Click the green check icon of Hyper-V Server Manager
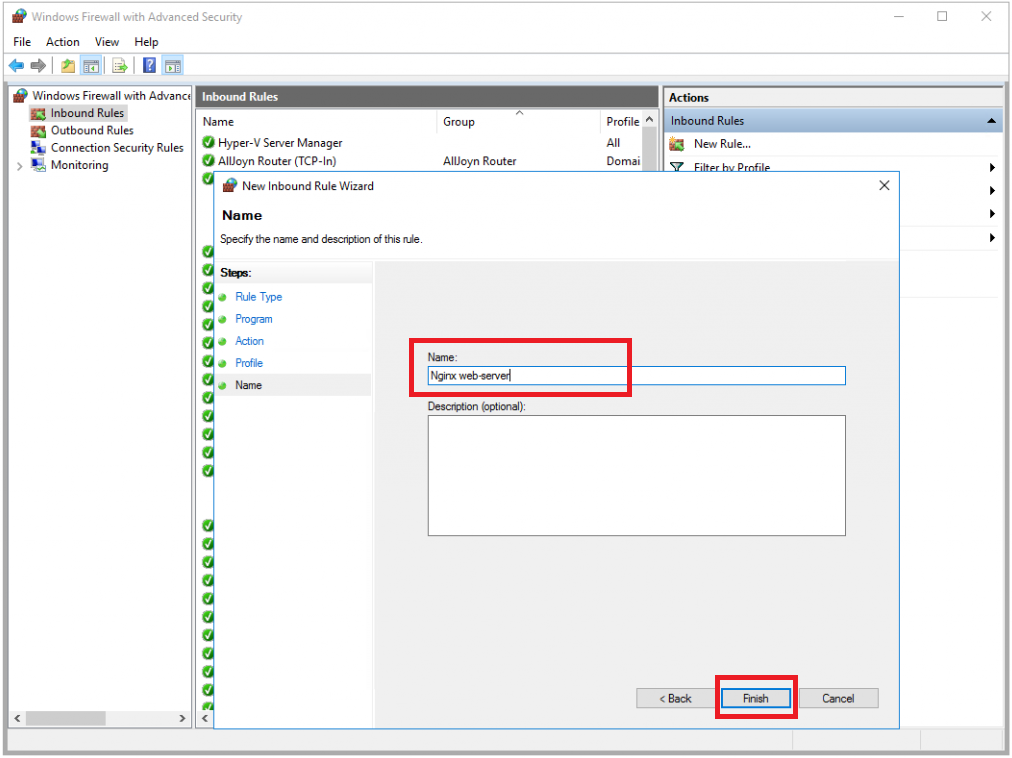This screenshot has height=758, width=1012. click(208, 142)
